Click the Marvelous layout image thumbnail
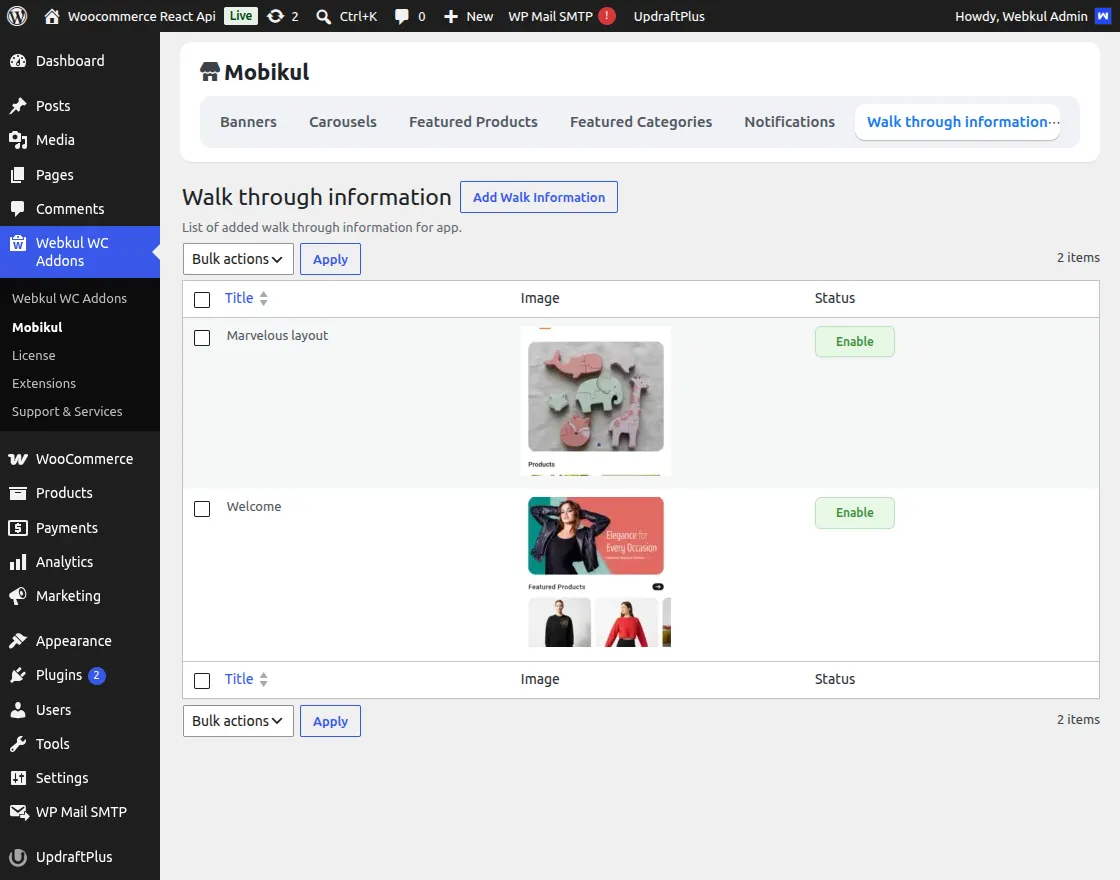 596,401
